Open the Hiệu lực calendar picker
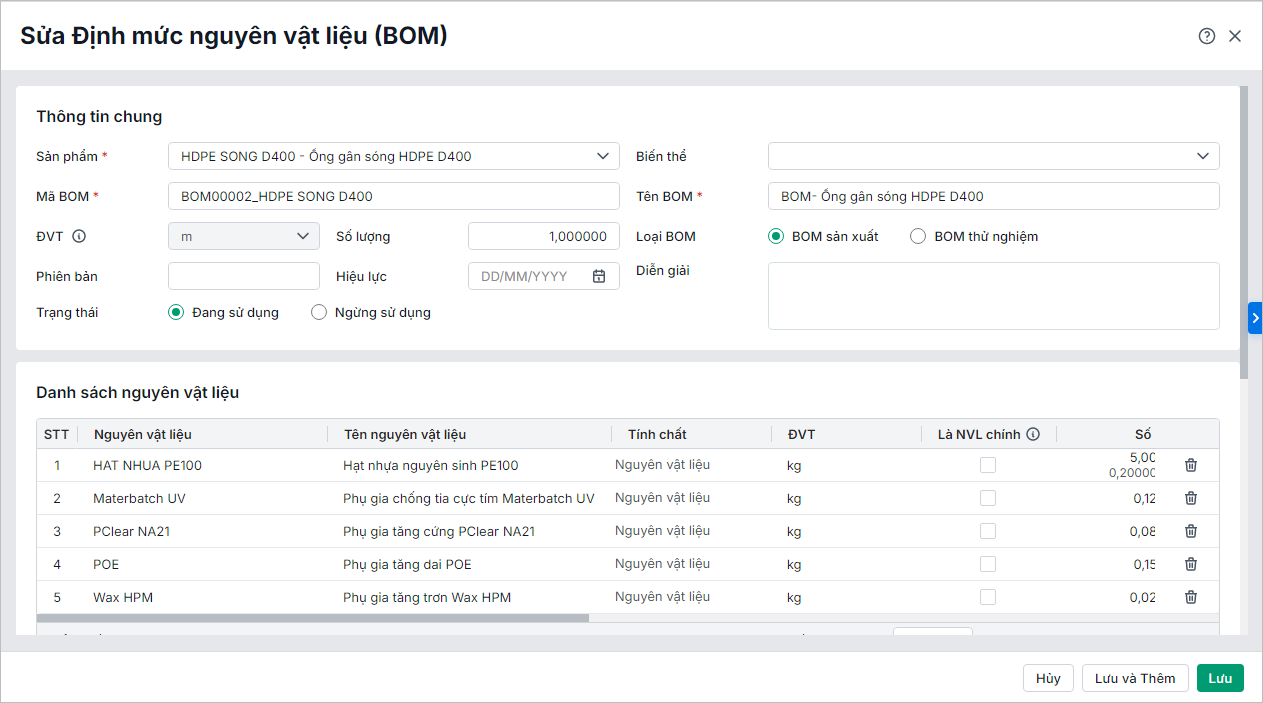 click(x=599, y=276)
